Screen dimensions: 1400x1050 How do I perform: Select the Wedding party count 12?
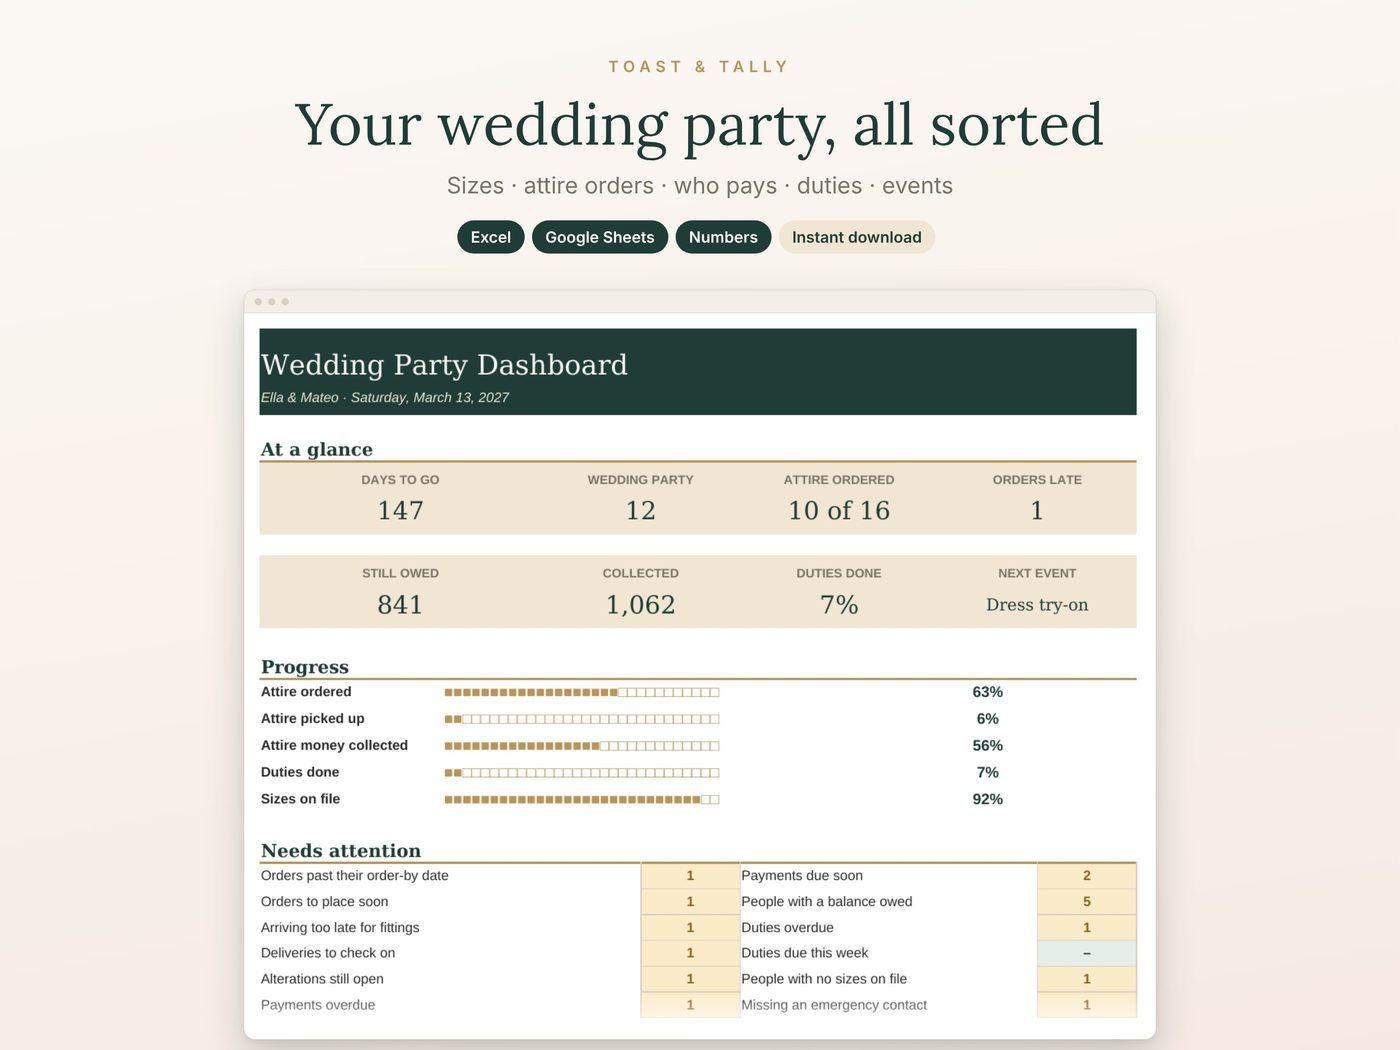tap(640, 510)
